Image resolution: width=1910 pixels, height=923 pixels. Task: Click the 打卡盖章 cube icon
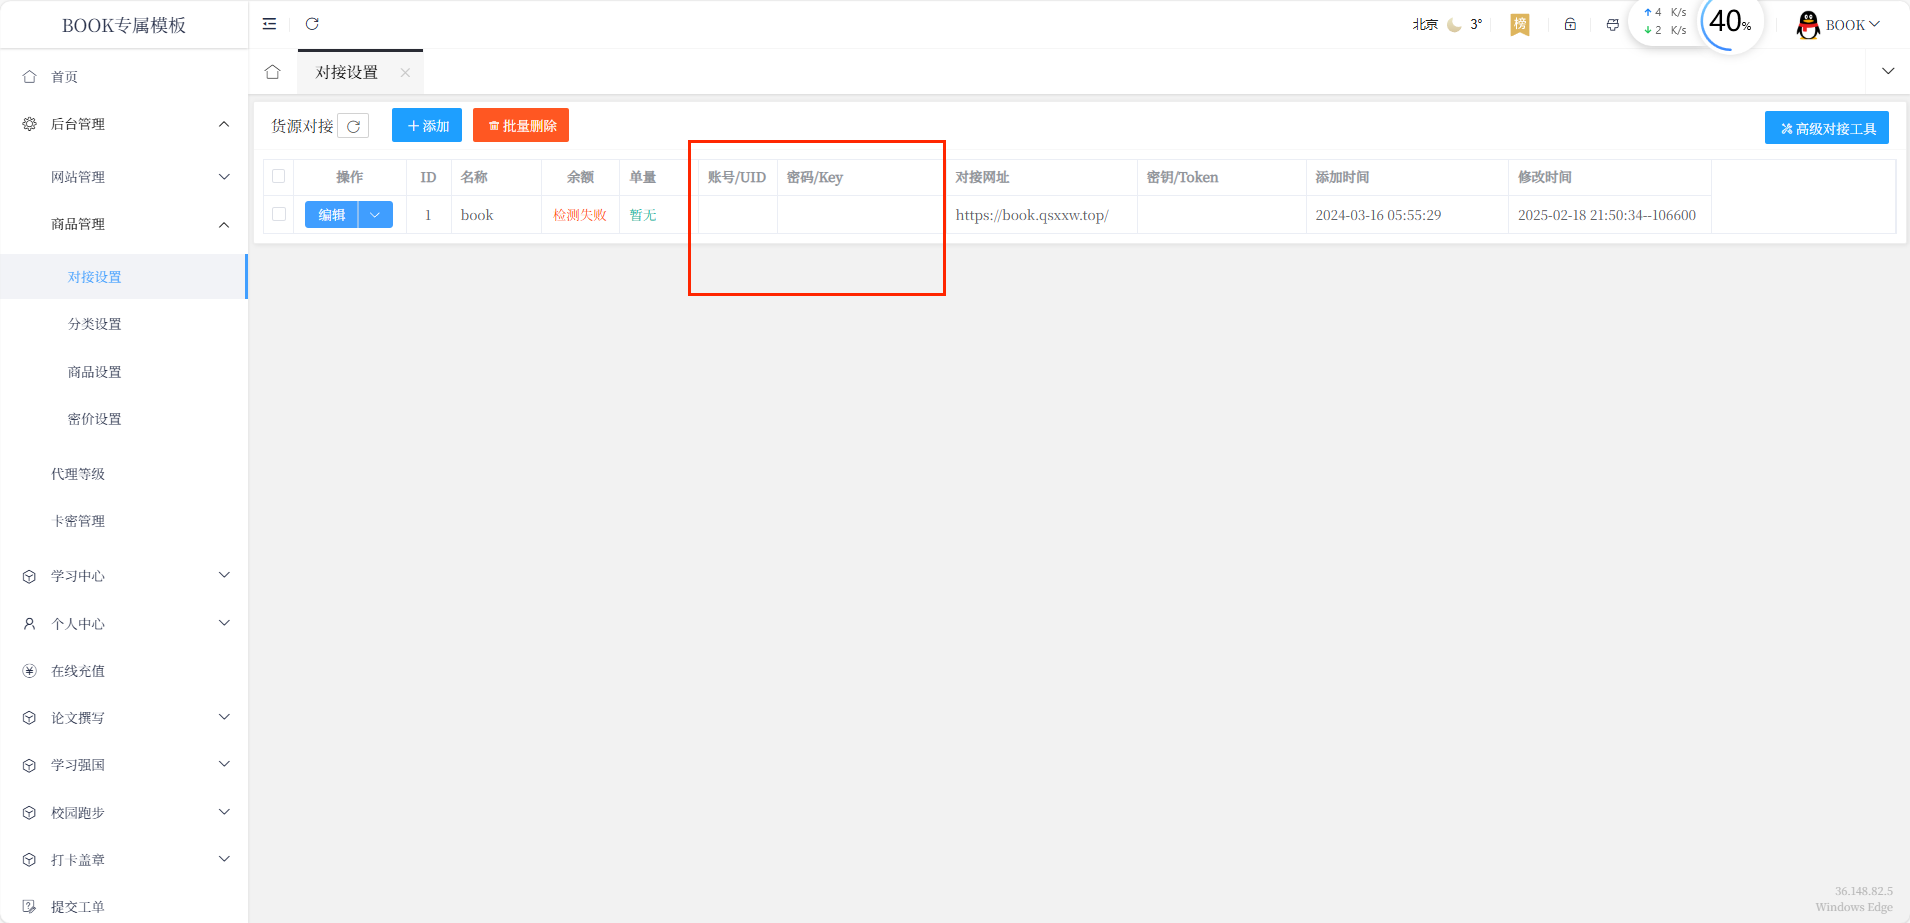click(x=30, y=860)
